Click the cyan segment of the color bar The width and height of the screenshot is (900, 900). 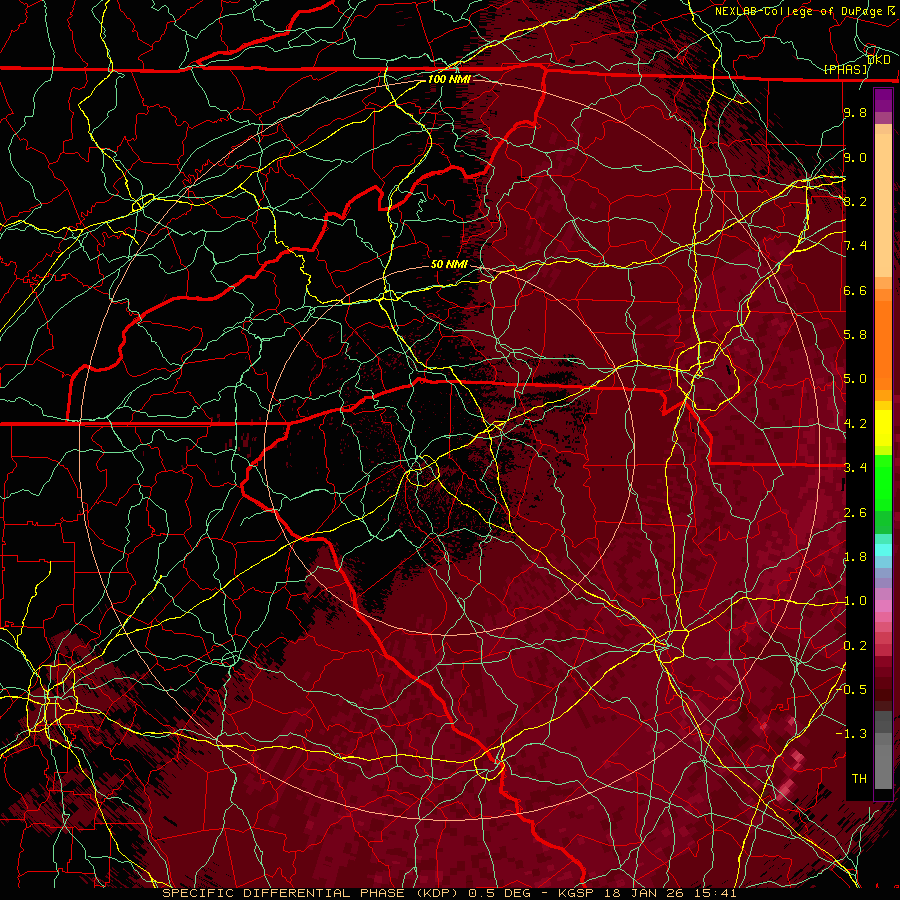[x=883, y=550]
